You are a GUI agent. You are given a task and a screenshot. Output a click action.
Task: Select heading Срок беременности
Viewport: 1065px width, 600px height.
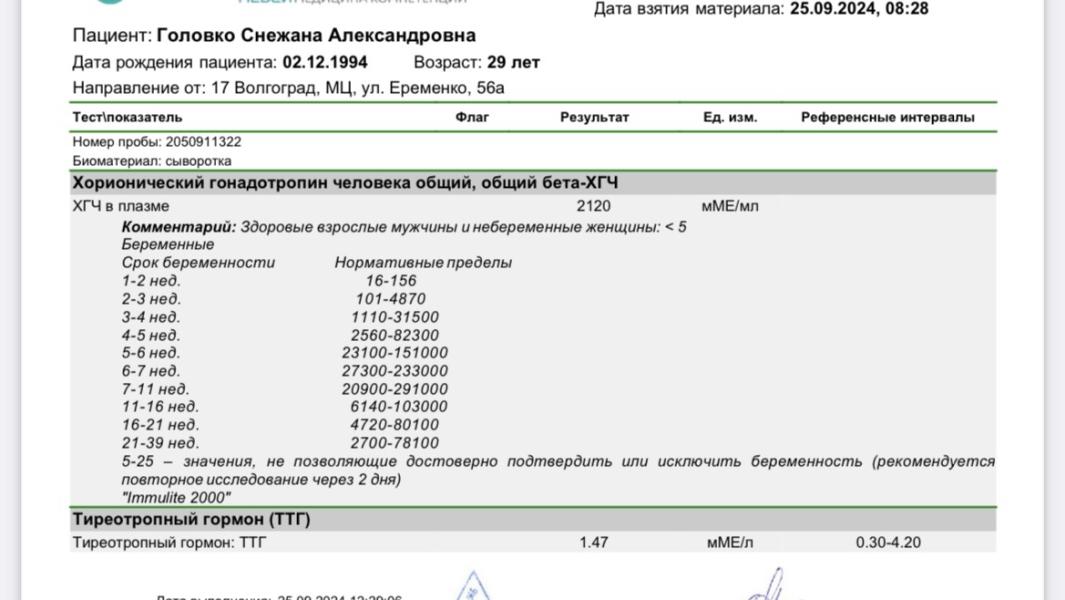point(198,262)
